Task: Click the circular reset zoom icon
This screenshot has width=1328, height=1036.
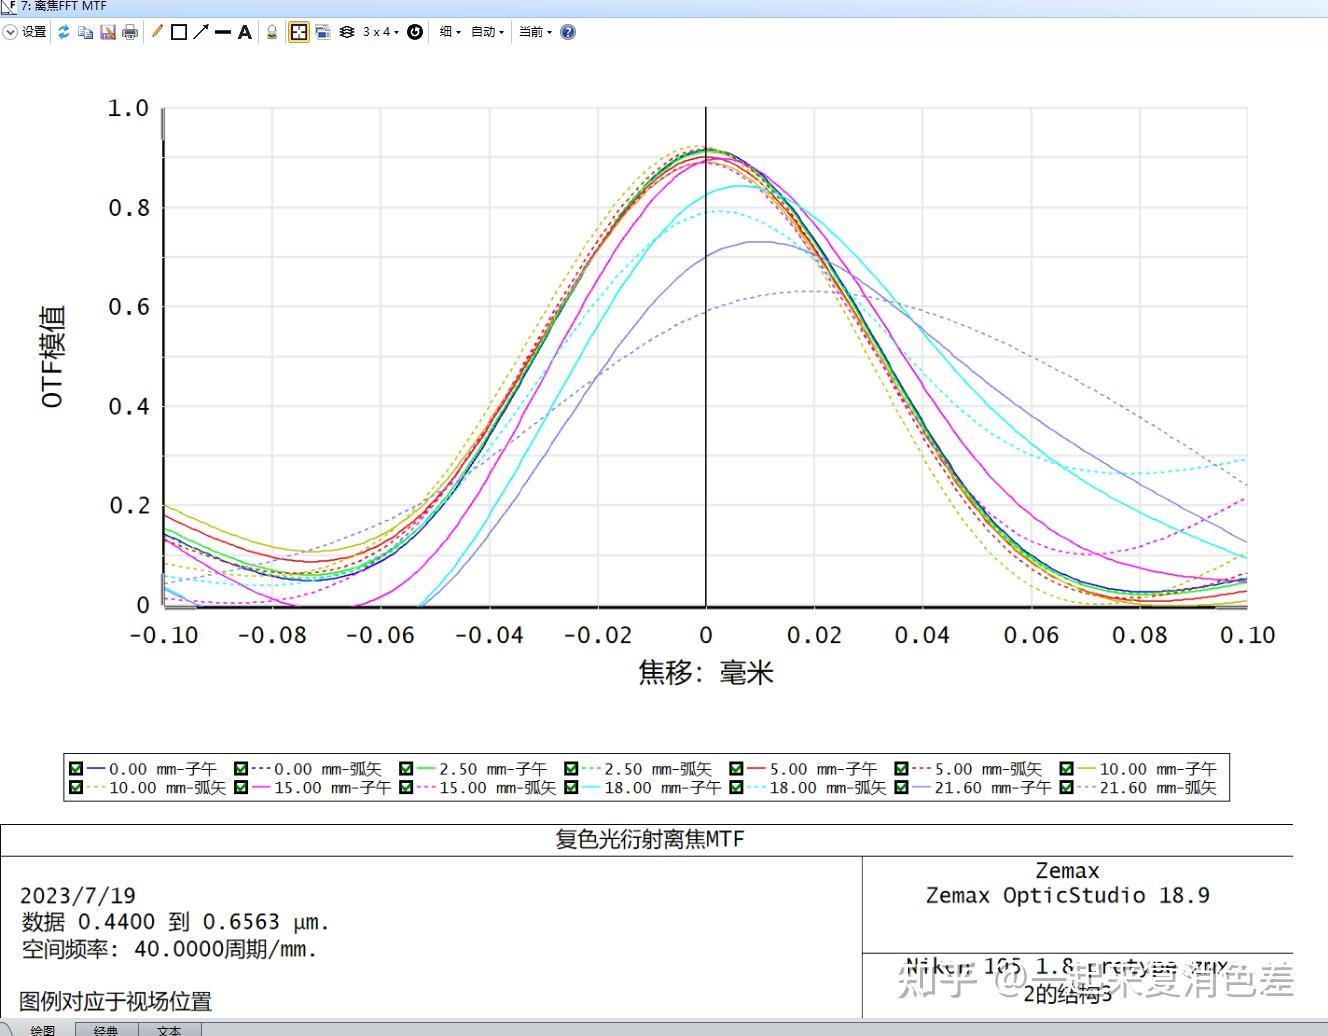Action: 415,32
